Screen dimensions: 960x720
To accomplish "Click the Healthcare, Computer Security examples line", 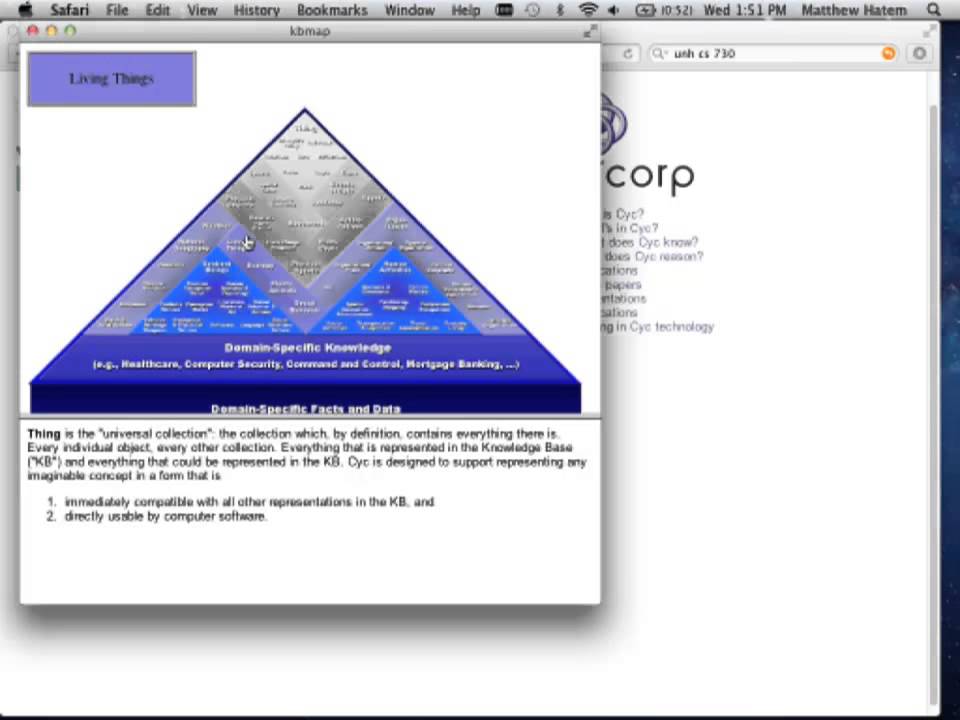I will (306, 364).
